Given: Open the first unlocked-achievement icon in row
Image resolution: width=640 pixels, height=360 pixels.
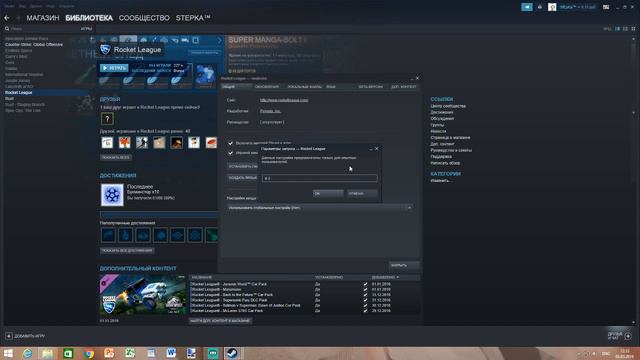Looking at the screenshot, I should (108, 235).
